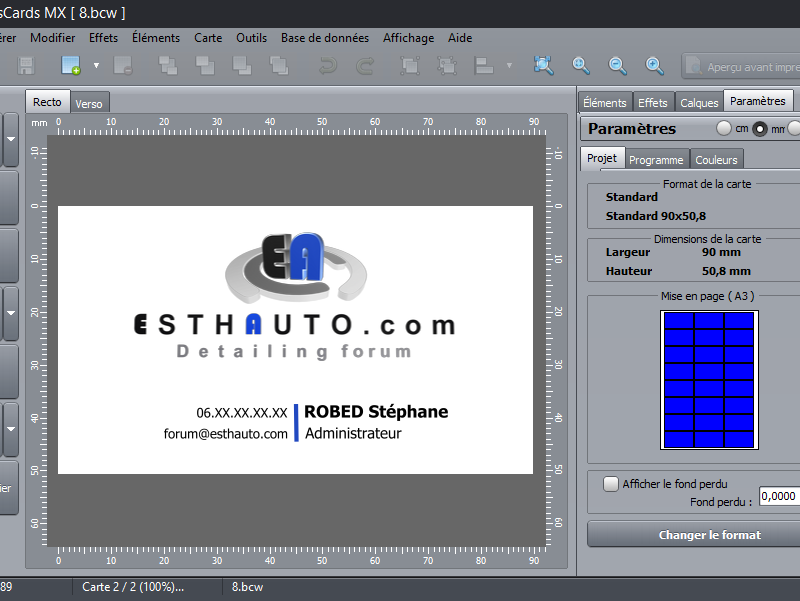Click the A3 page layout preview thumbnail
The height and width of the screenshot is (601, 800).
[709, 380]
